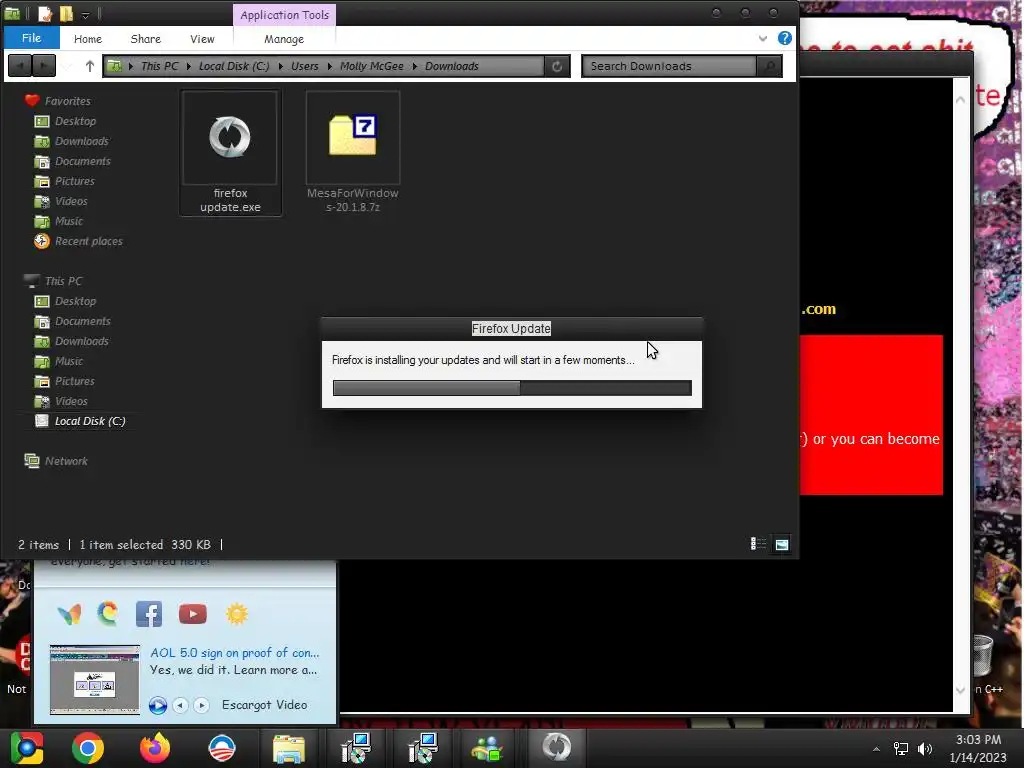Screen dimensions: 1024x768
Task: Go up one folder level
Action: pos(89,66)
